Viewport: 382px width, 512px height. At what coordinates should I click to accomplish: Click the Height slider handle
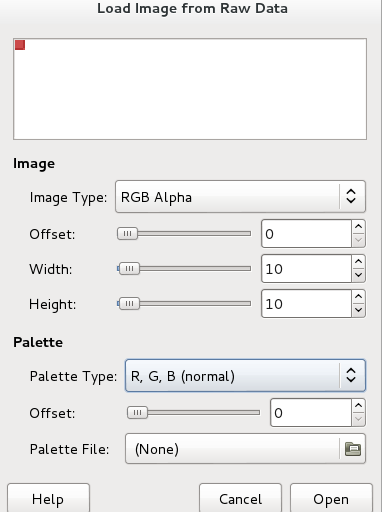[x=129, y=304]
